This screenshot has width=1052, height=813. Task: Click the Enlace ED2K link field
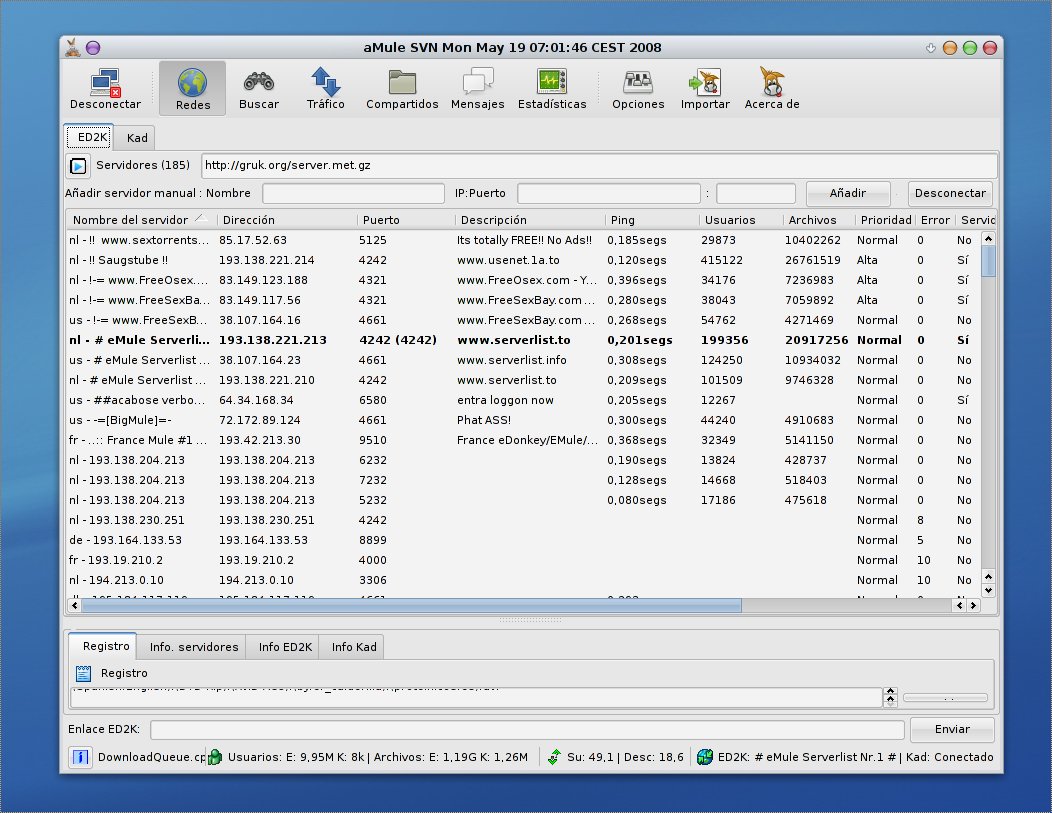pyautogui.click(x=527, y=729)
